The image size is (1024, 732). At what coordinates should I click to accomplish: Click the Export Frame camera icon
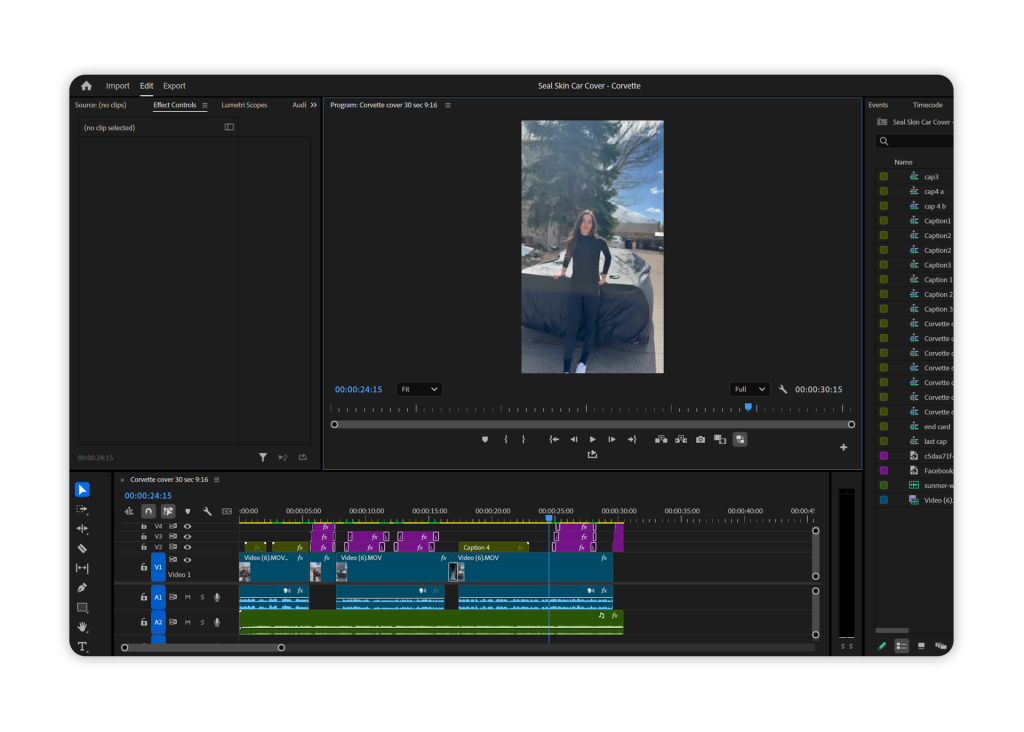(x=700, y=439)
